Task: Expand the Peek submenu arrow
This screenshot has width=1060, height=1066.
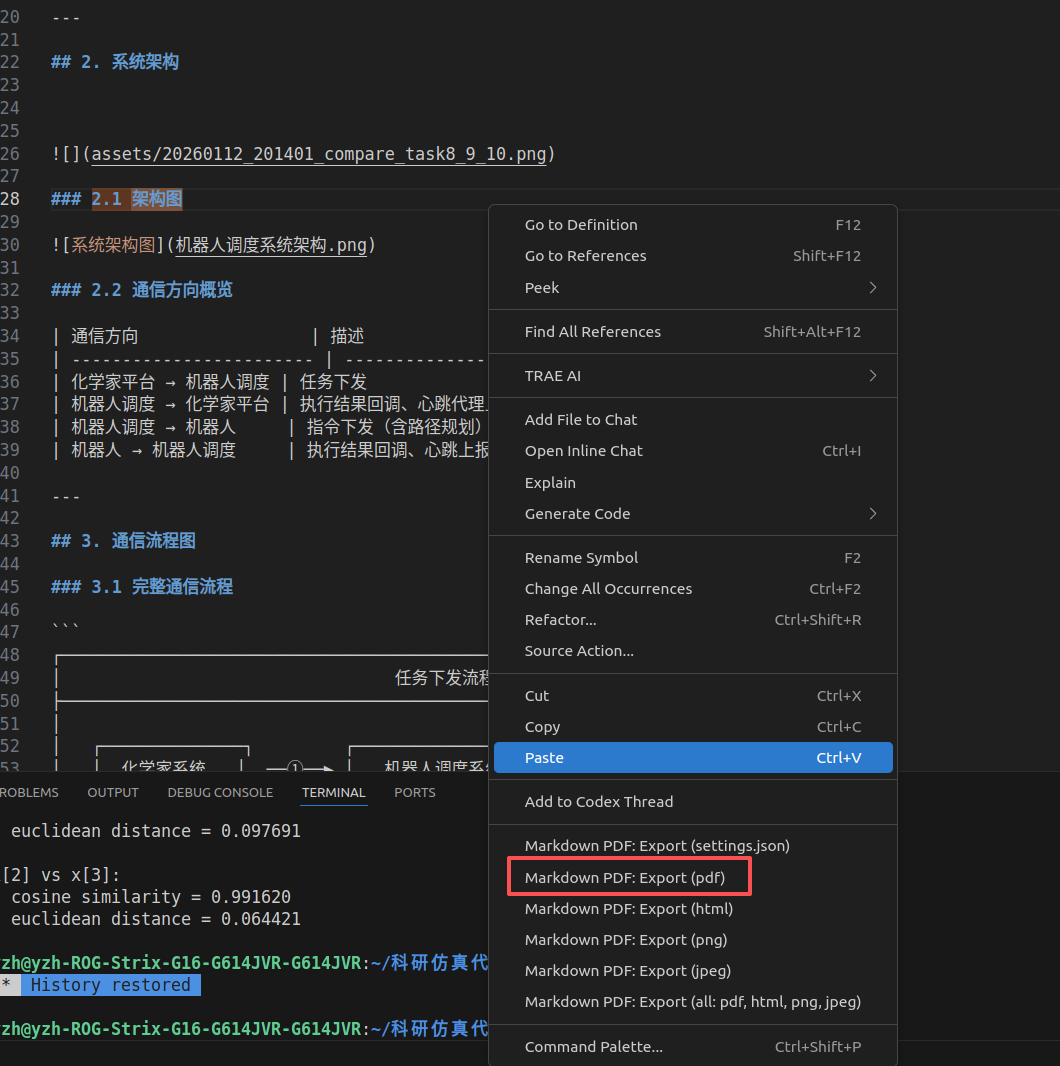Action: 872,288
